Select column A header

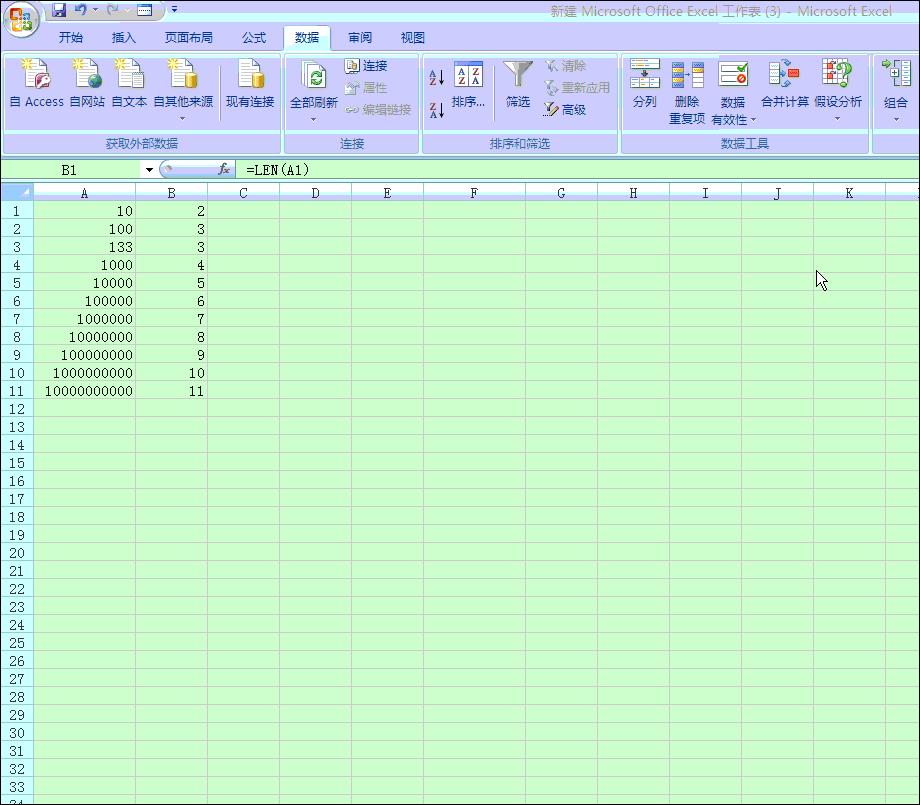[84, 193]
